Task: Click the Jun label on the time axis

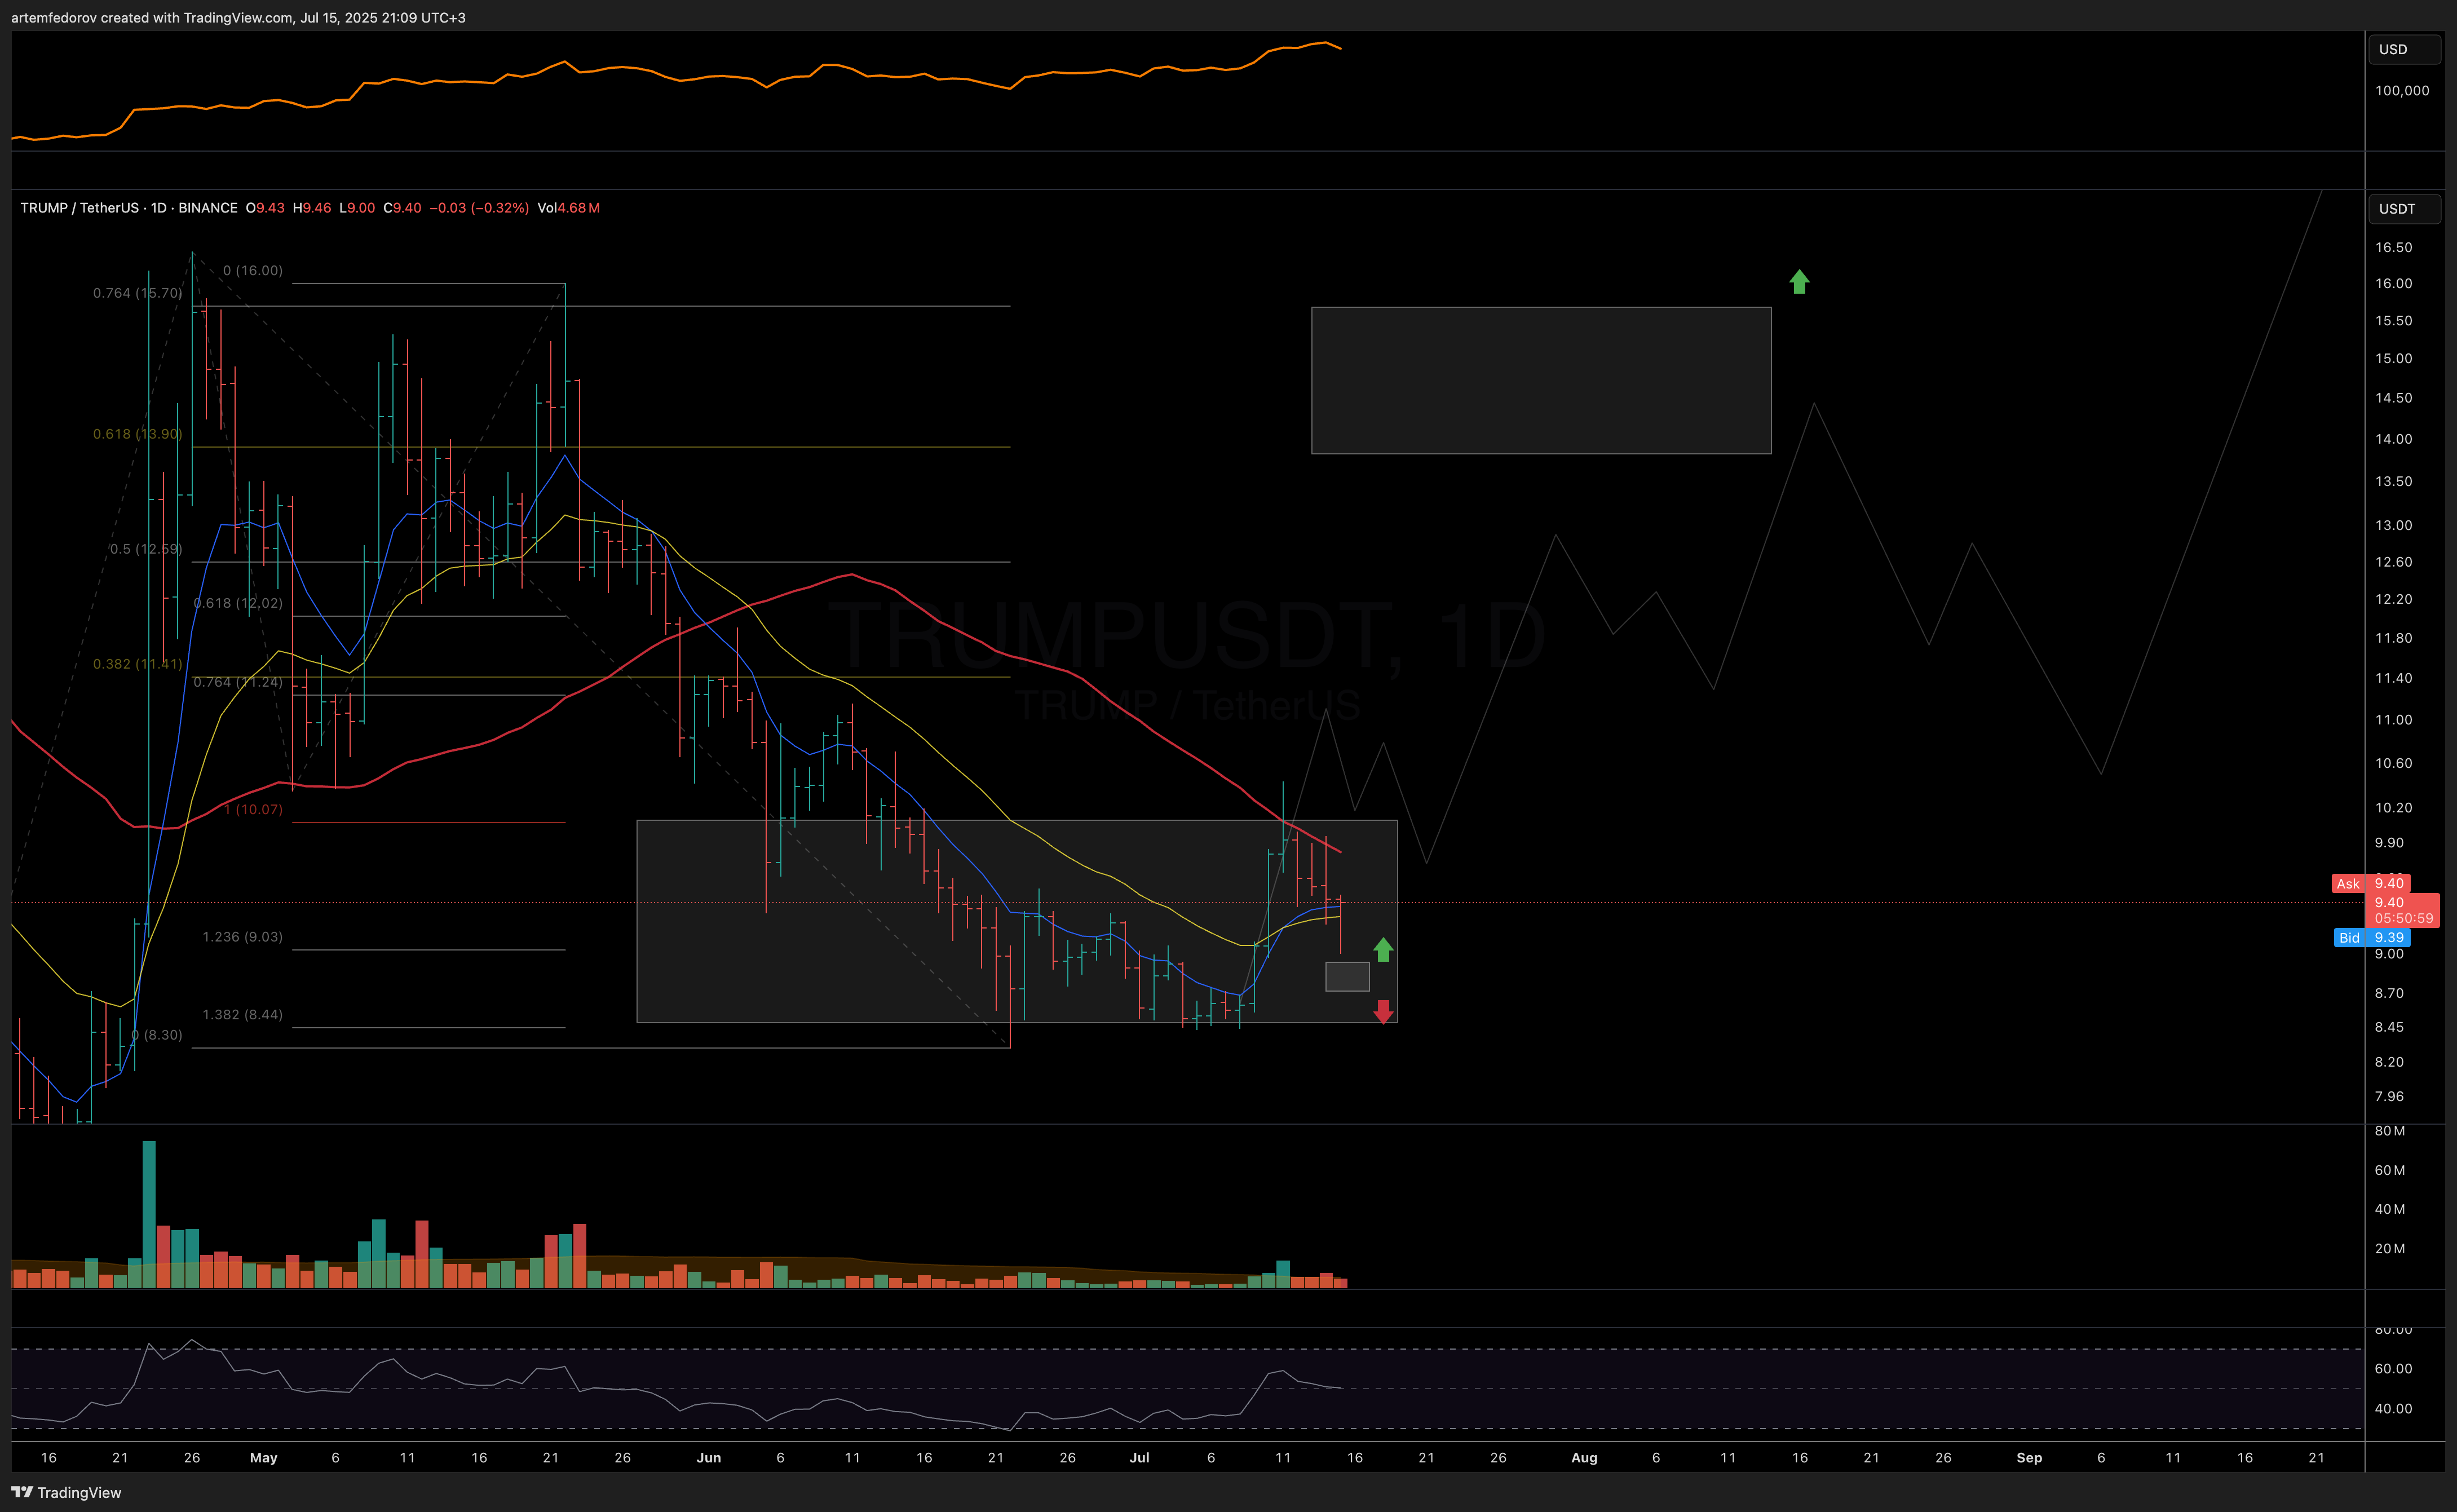Action: point(709,1458)
